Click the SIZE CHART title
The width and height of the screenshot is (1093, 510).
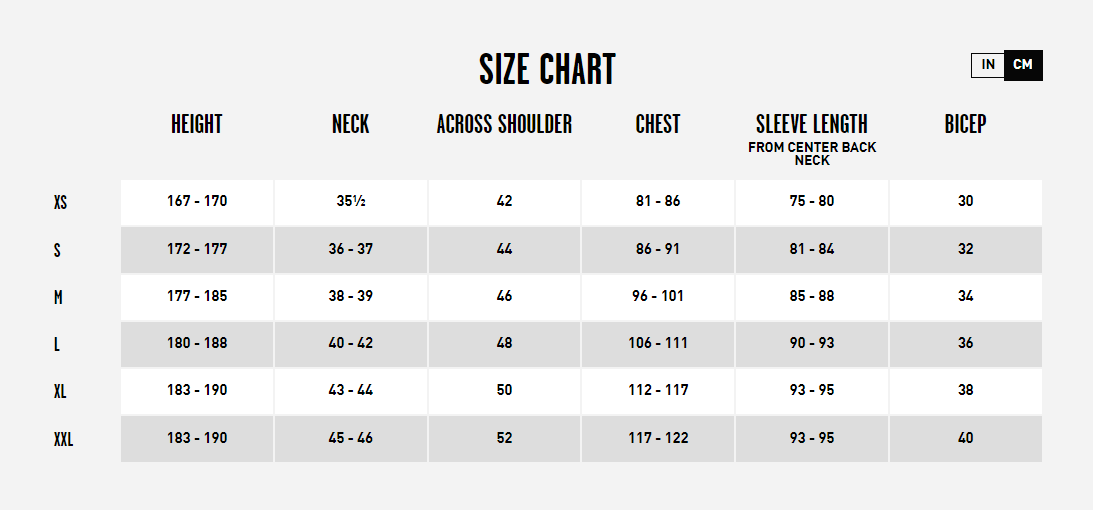pyautogui.click(x=547, y=70)
